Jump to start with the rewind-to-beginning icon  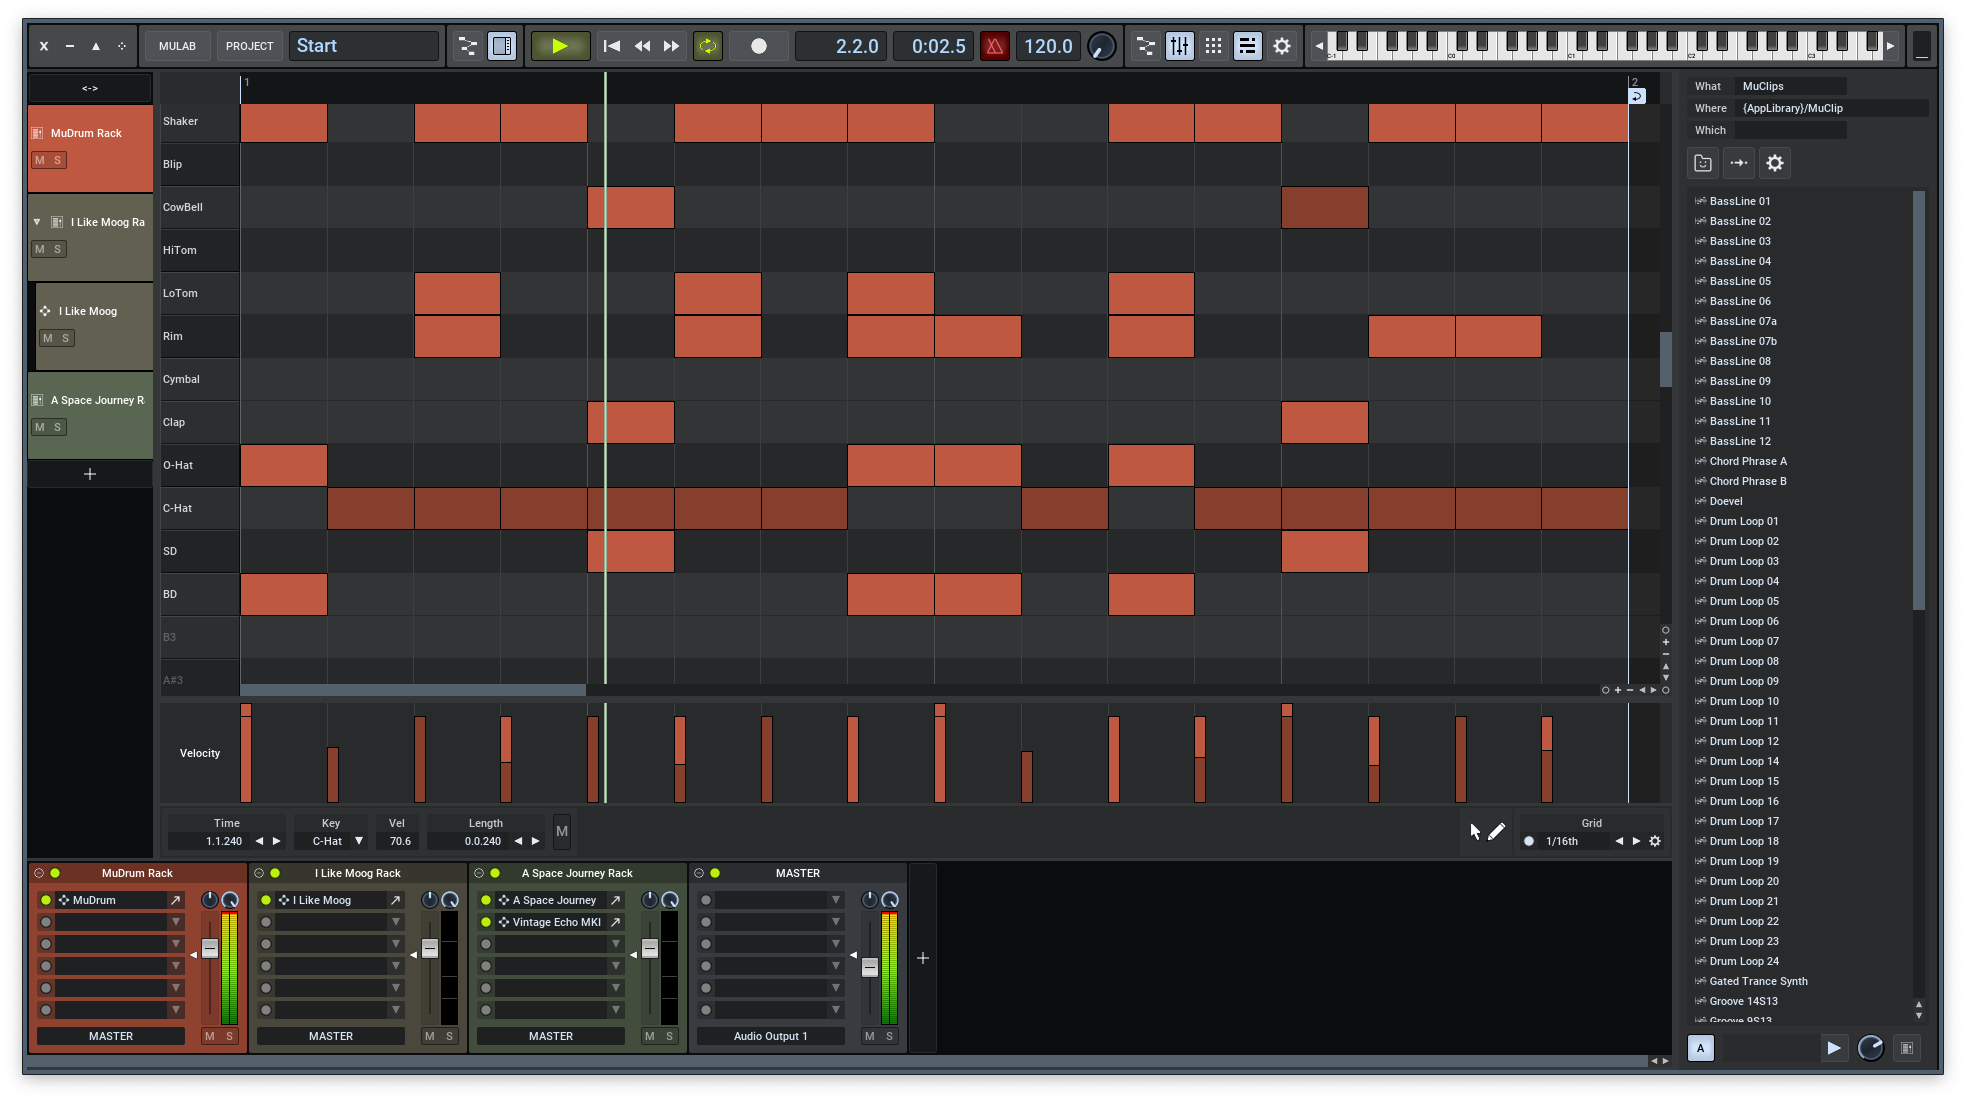point(612,46)
